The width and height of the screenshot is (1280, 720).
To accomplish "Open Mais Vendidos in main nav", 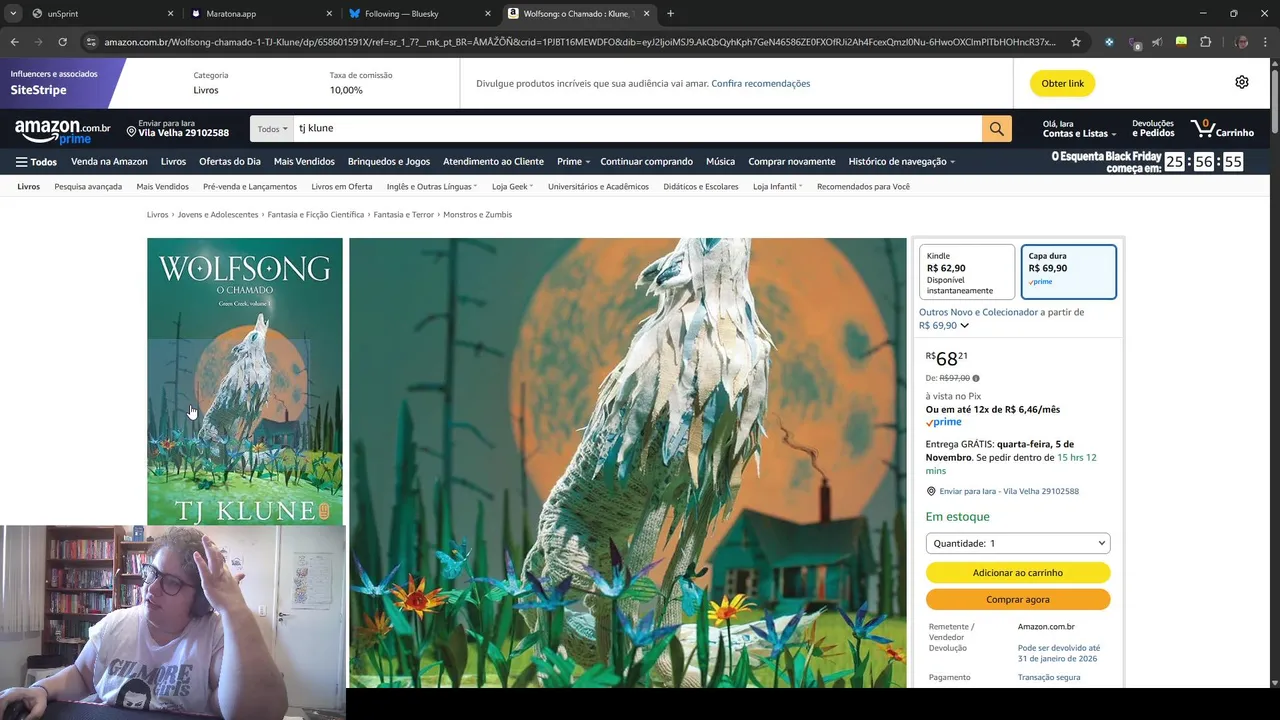I will [304, 161].
